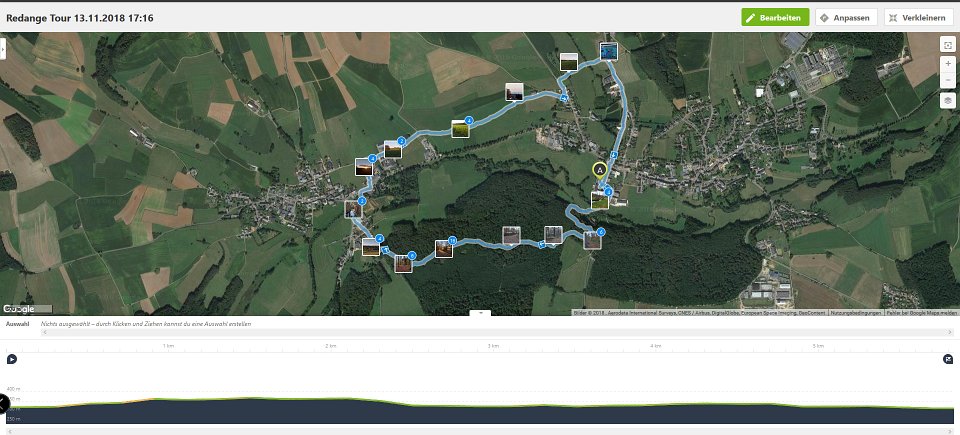This screenshot has height=435, width=960.
Task: Click the '3 km' distance axis label
Action: [493, 346]
